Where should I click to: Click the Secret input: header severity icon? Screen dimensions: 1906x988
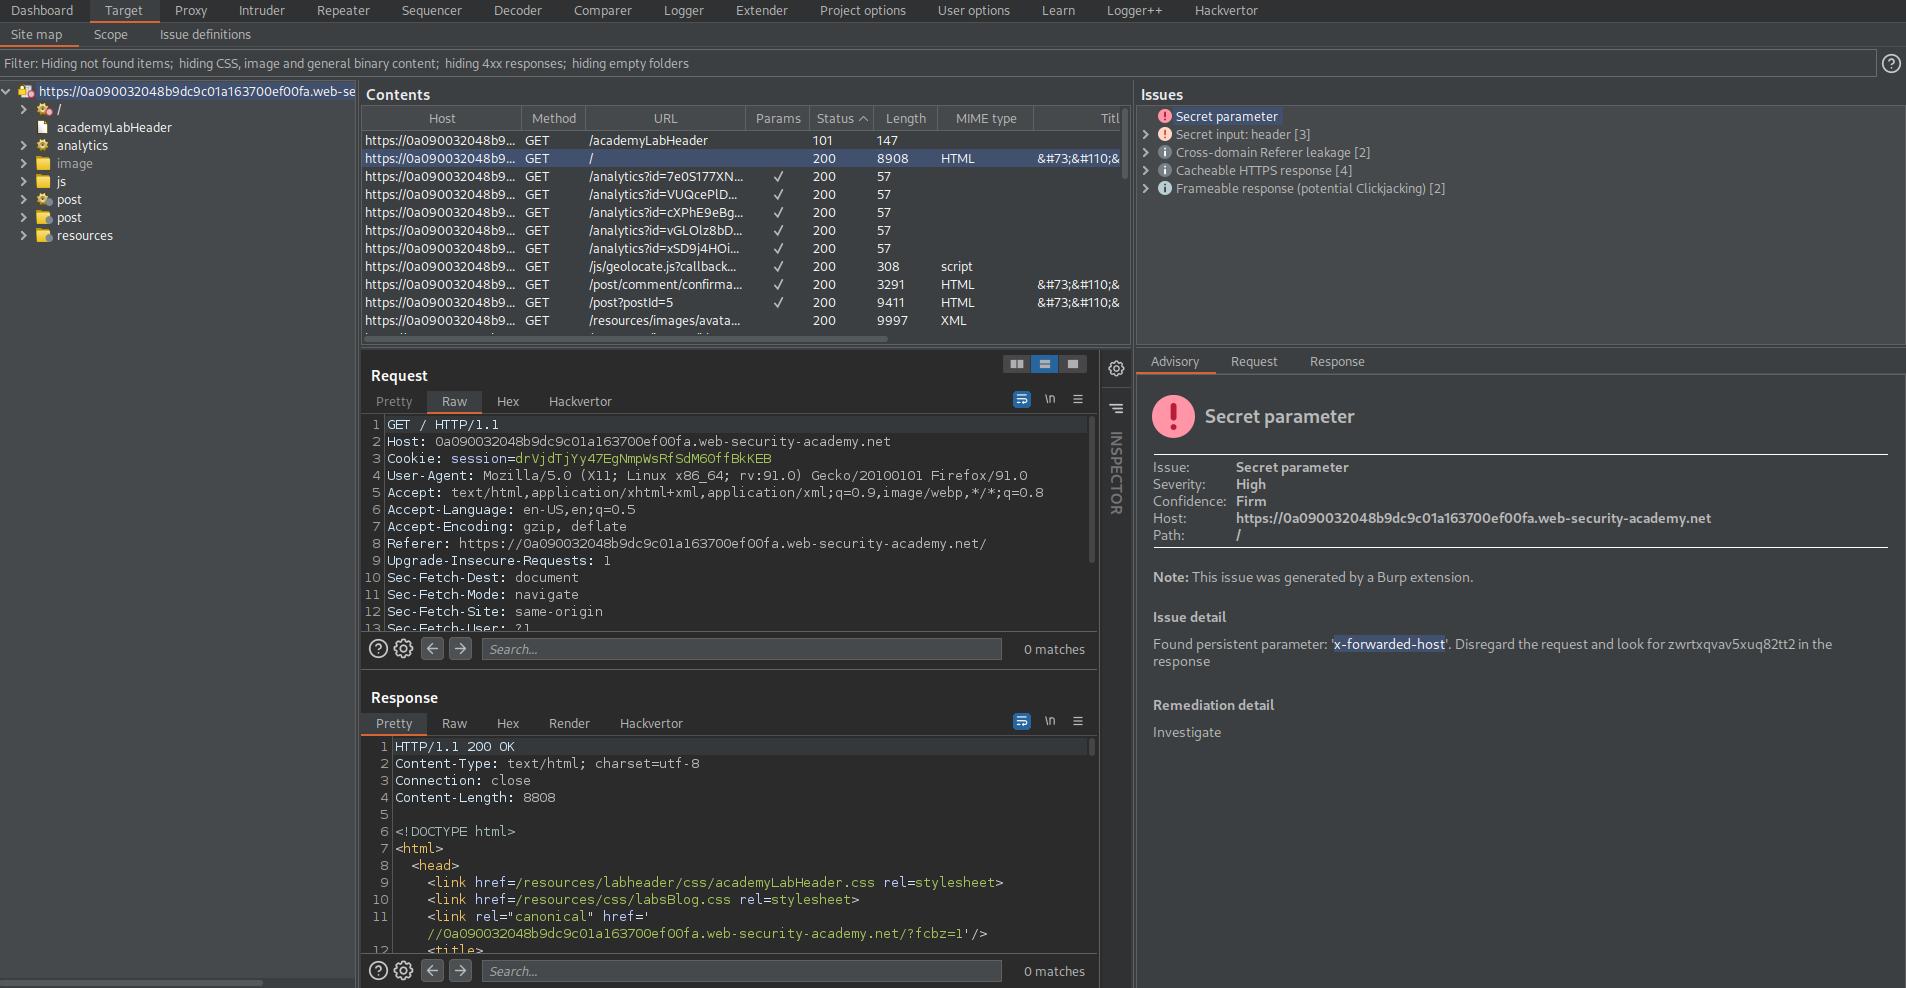pos(1165,134)
